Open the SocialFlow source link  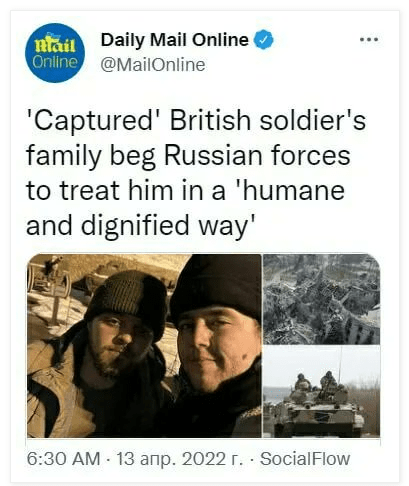tap(305, 458)
